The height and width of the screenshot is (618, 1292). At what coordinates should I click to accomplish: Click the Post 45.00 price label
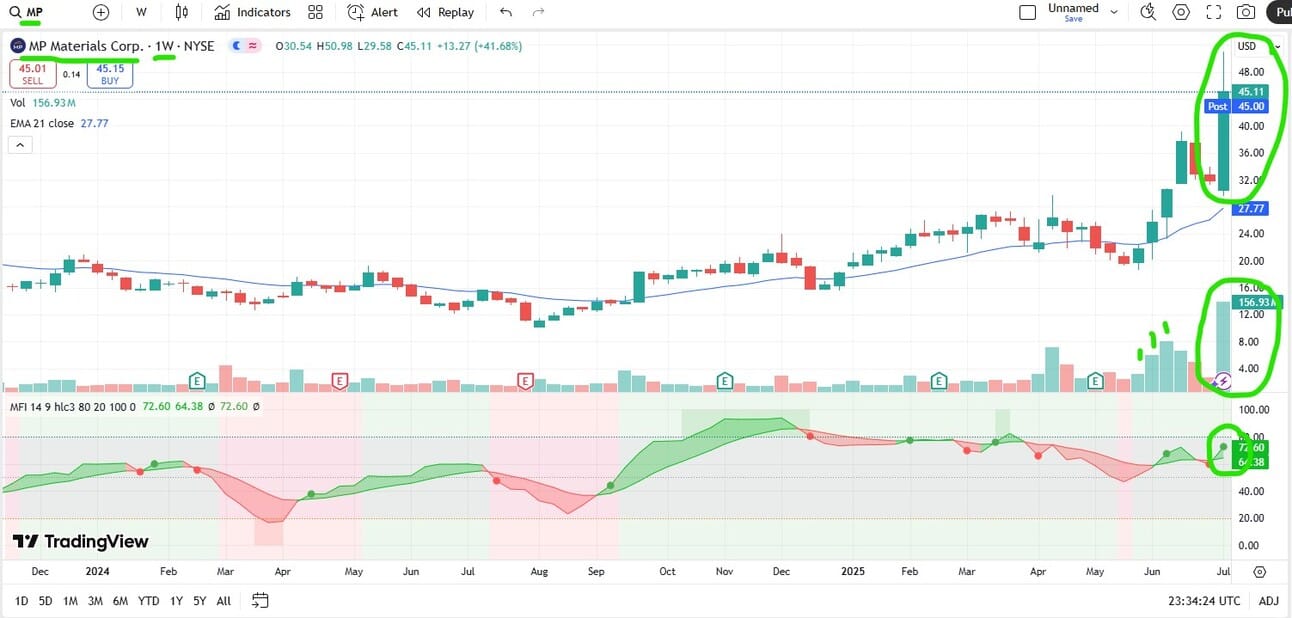pos(1237,106)
